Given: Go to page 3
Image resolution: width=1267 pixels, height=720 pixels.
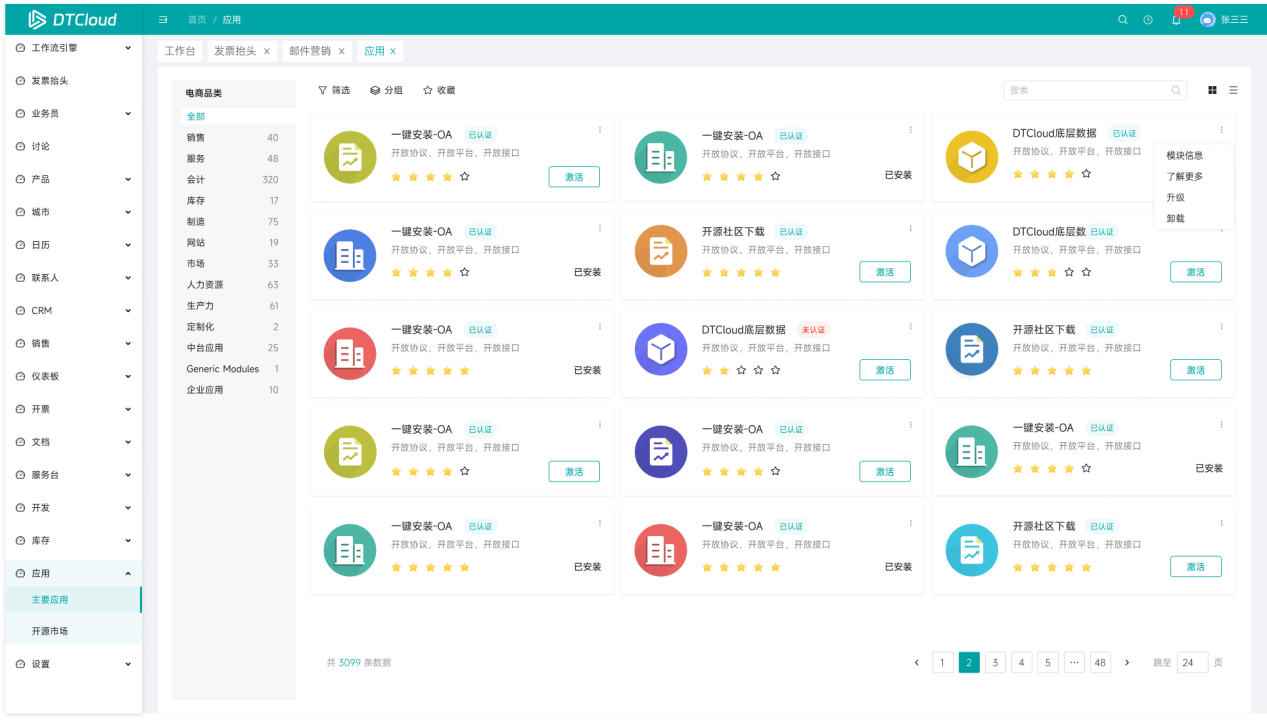Looking at the screenshot, I should [995, 662].
